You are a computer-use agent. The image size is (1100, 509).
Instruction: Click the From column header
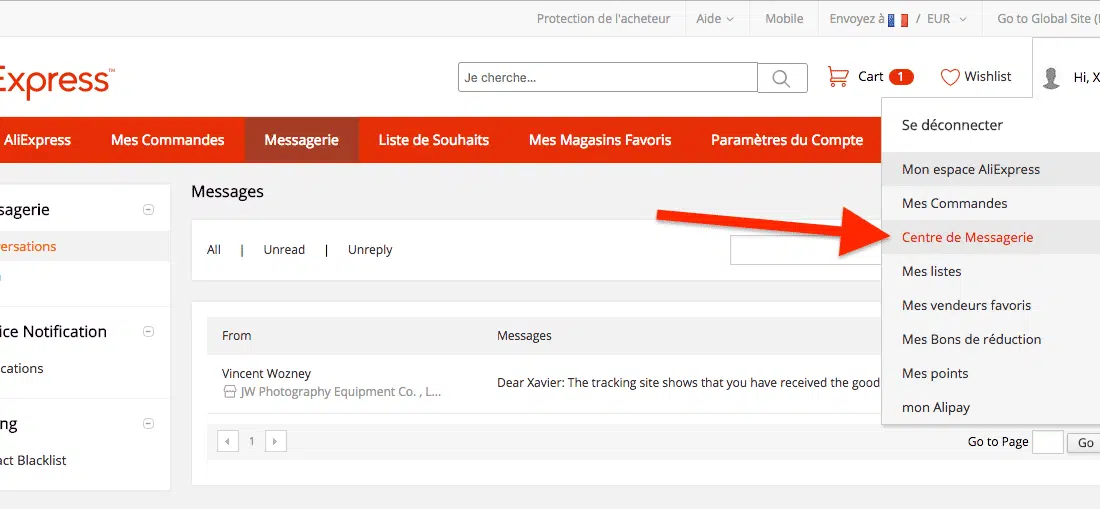[x=236, y=336]
